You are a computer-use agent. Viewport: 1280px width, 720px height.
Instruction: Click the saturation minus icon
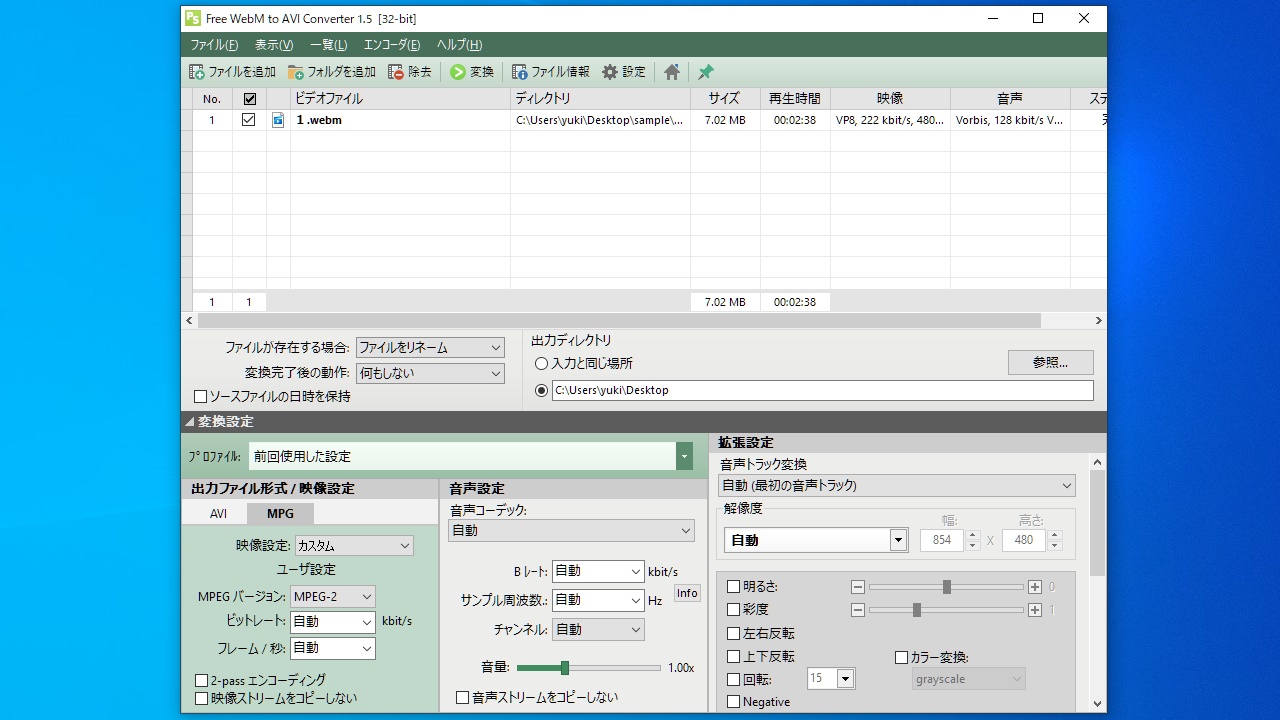click(857, 610)
